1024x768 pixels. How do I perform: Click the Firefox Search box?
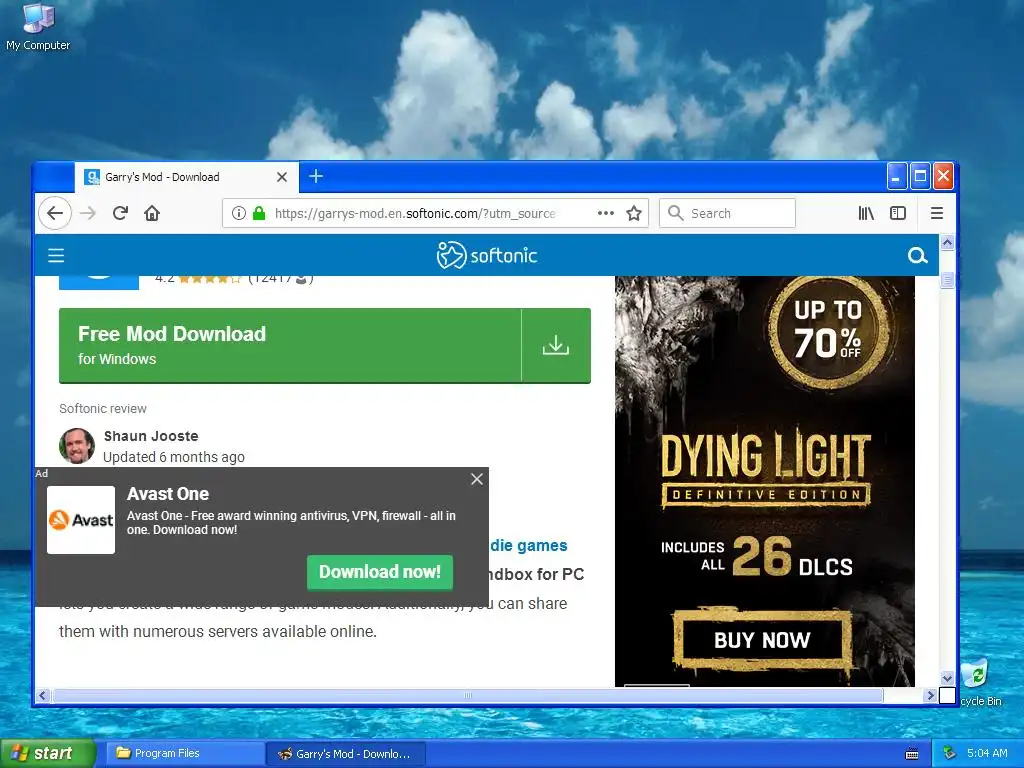728,213
